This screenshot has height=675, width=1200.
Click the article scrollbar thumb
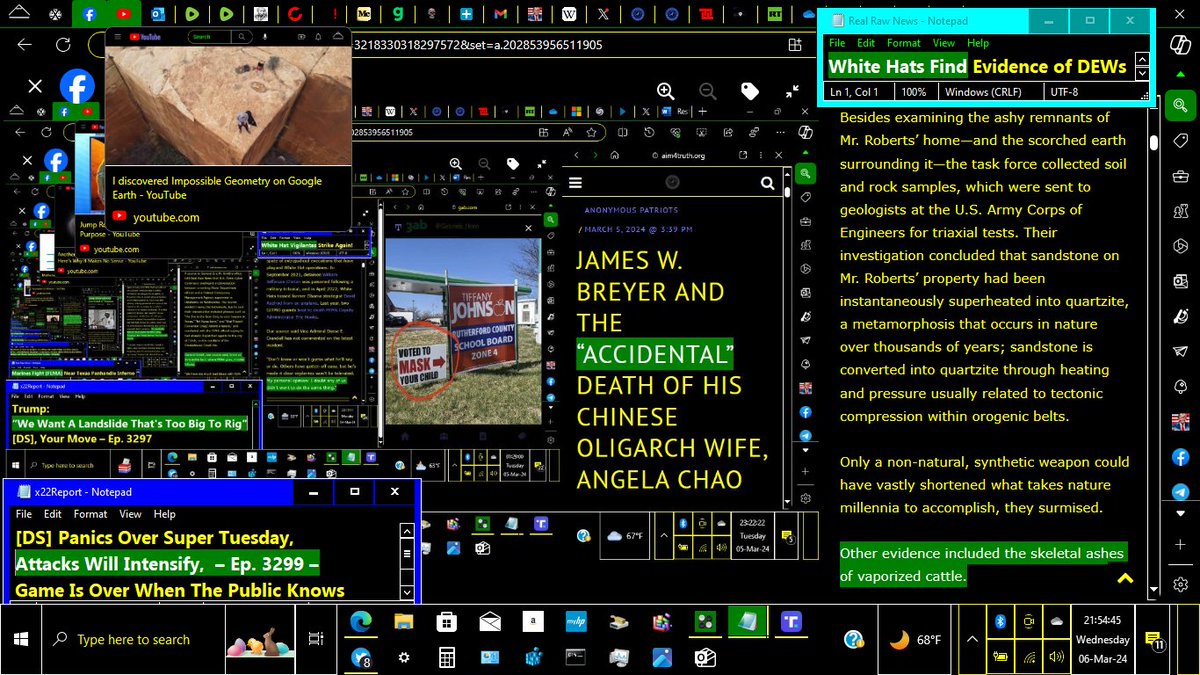coord(1154,142)
